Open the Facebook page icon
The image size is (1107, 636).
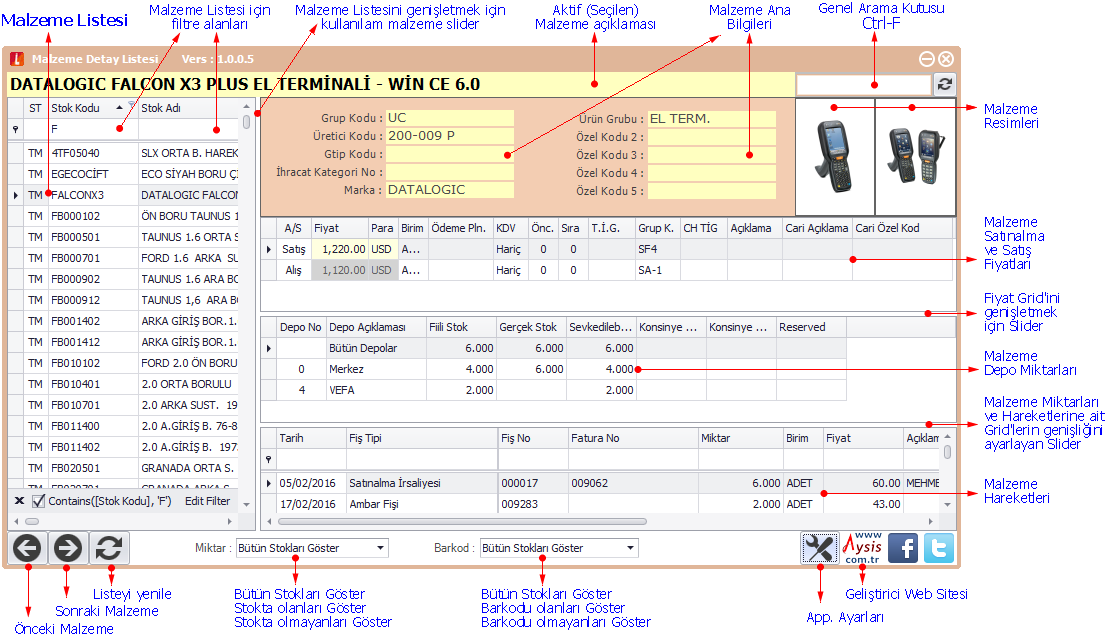(x=903, y=548)
